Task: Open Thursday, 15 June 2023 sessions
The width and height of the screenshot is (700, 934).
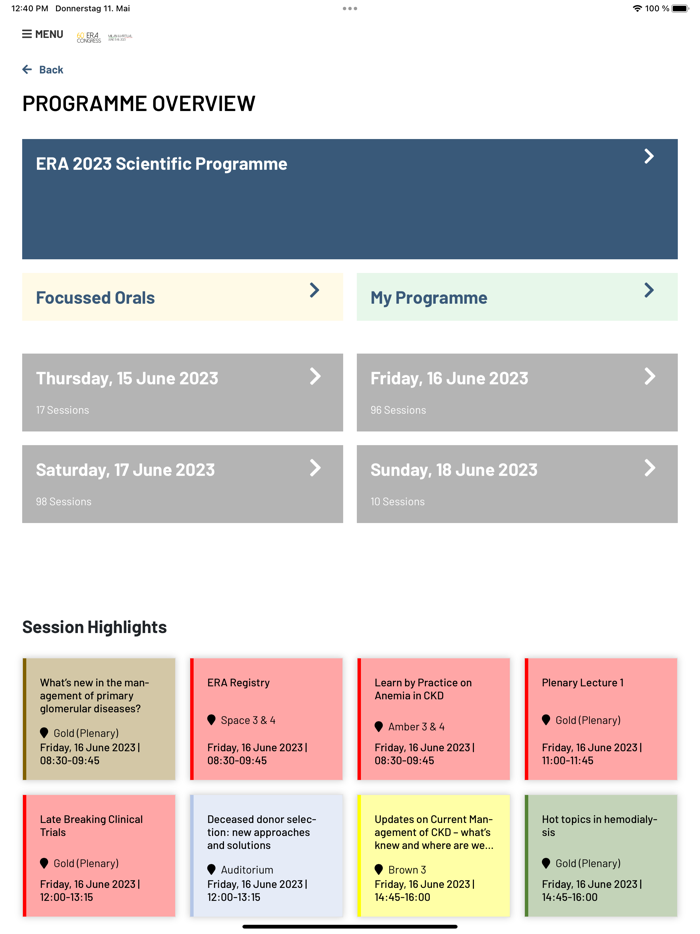Action: [182, 392]
